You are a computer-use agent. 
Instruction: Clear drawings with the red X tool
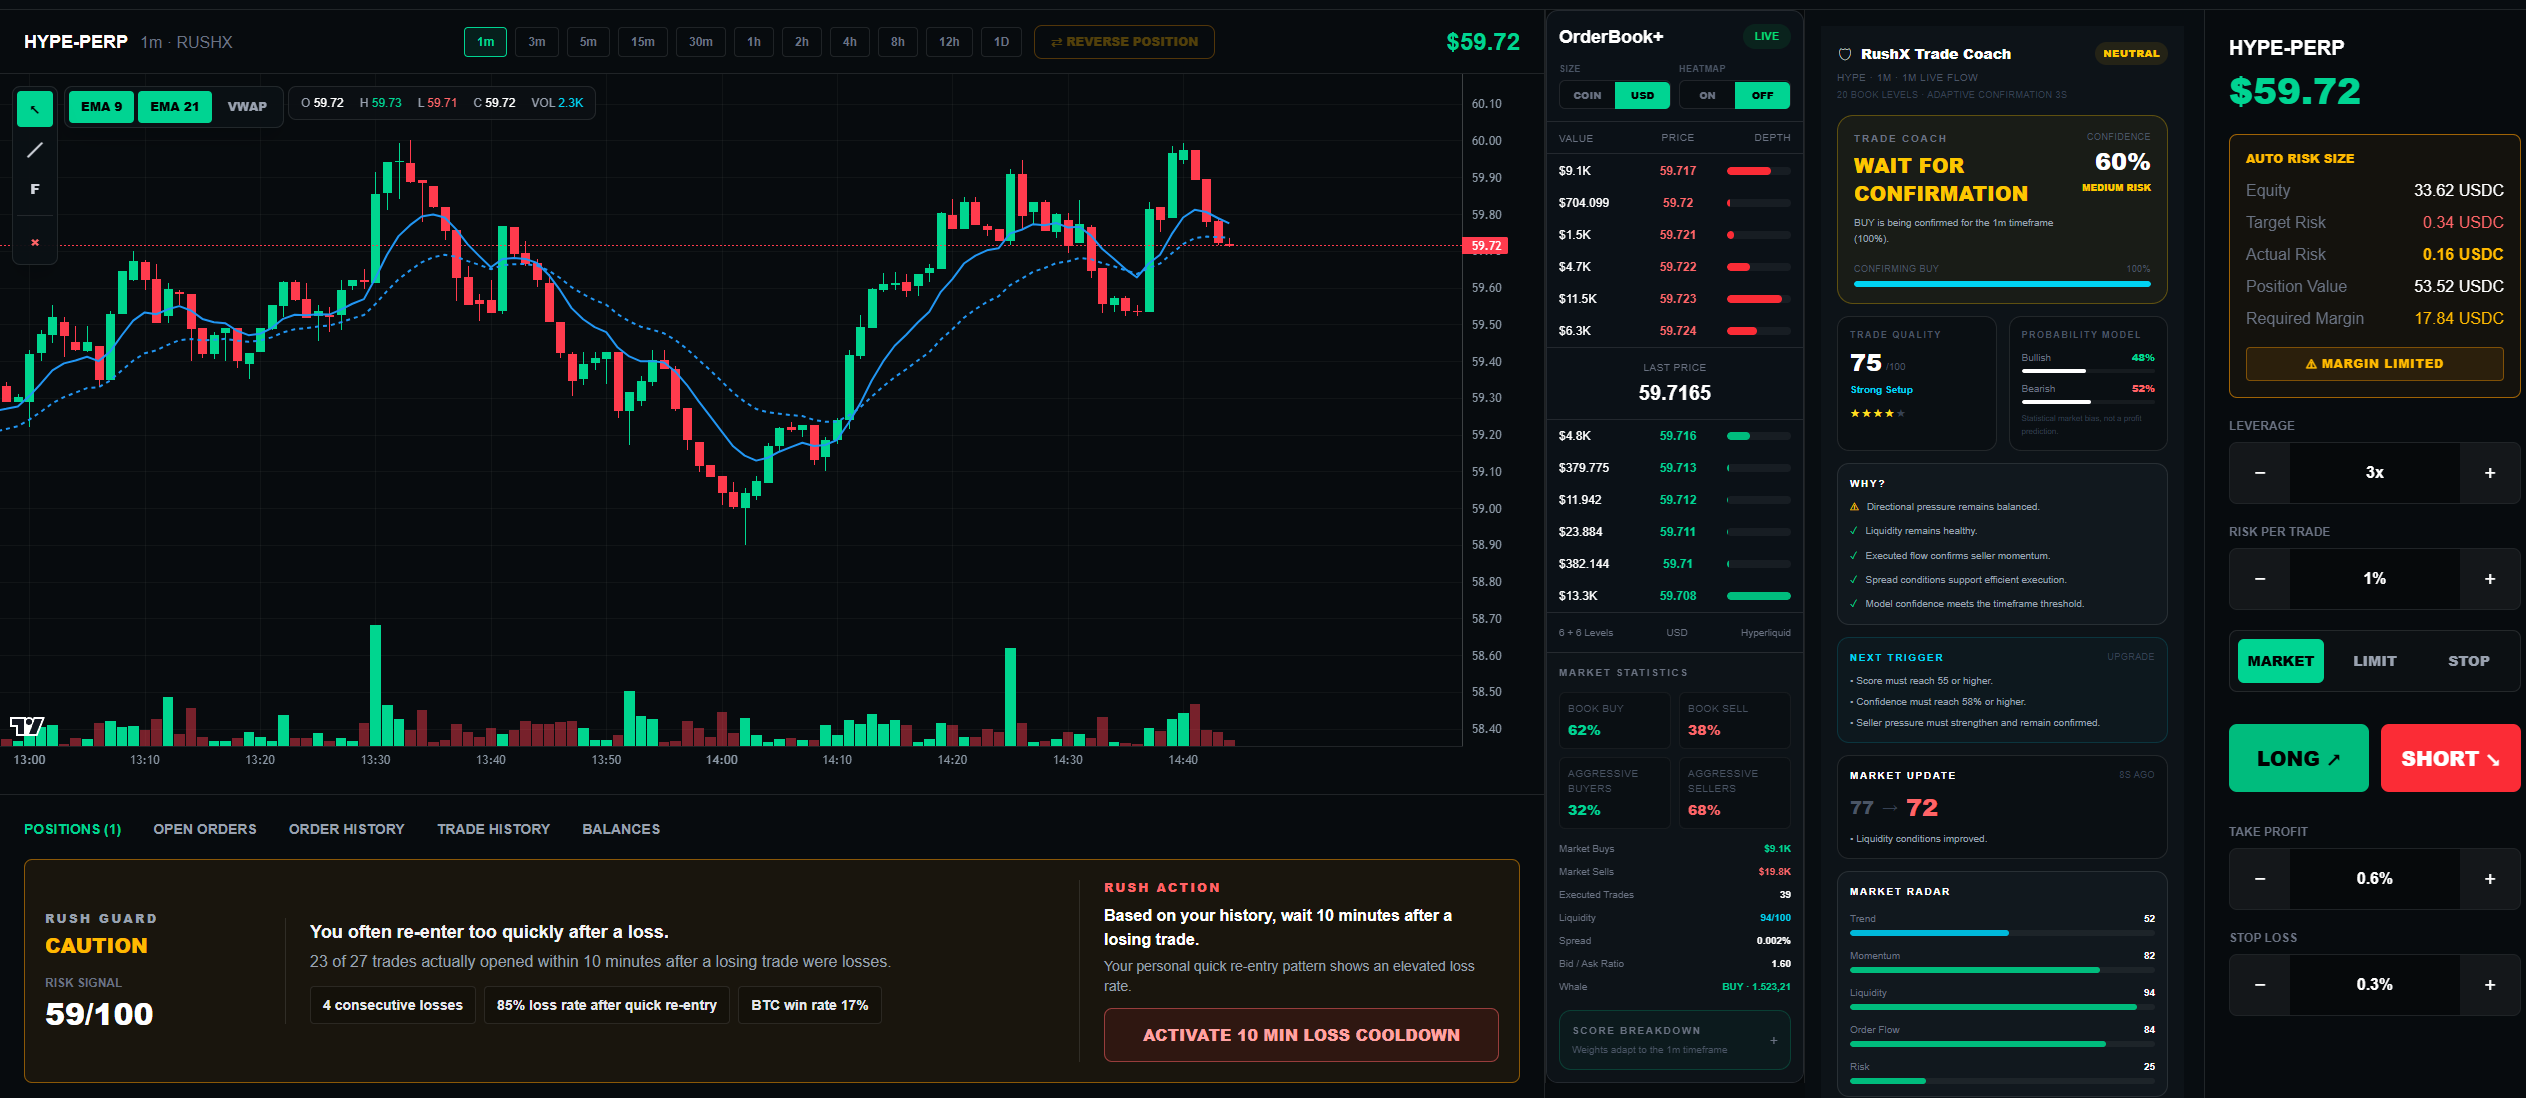(35, 242)
